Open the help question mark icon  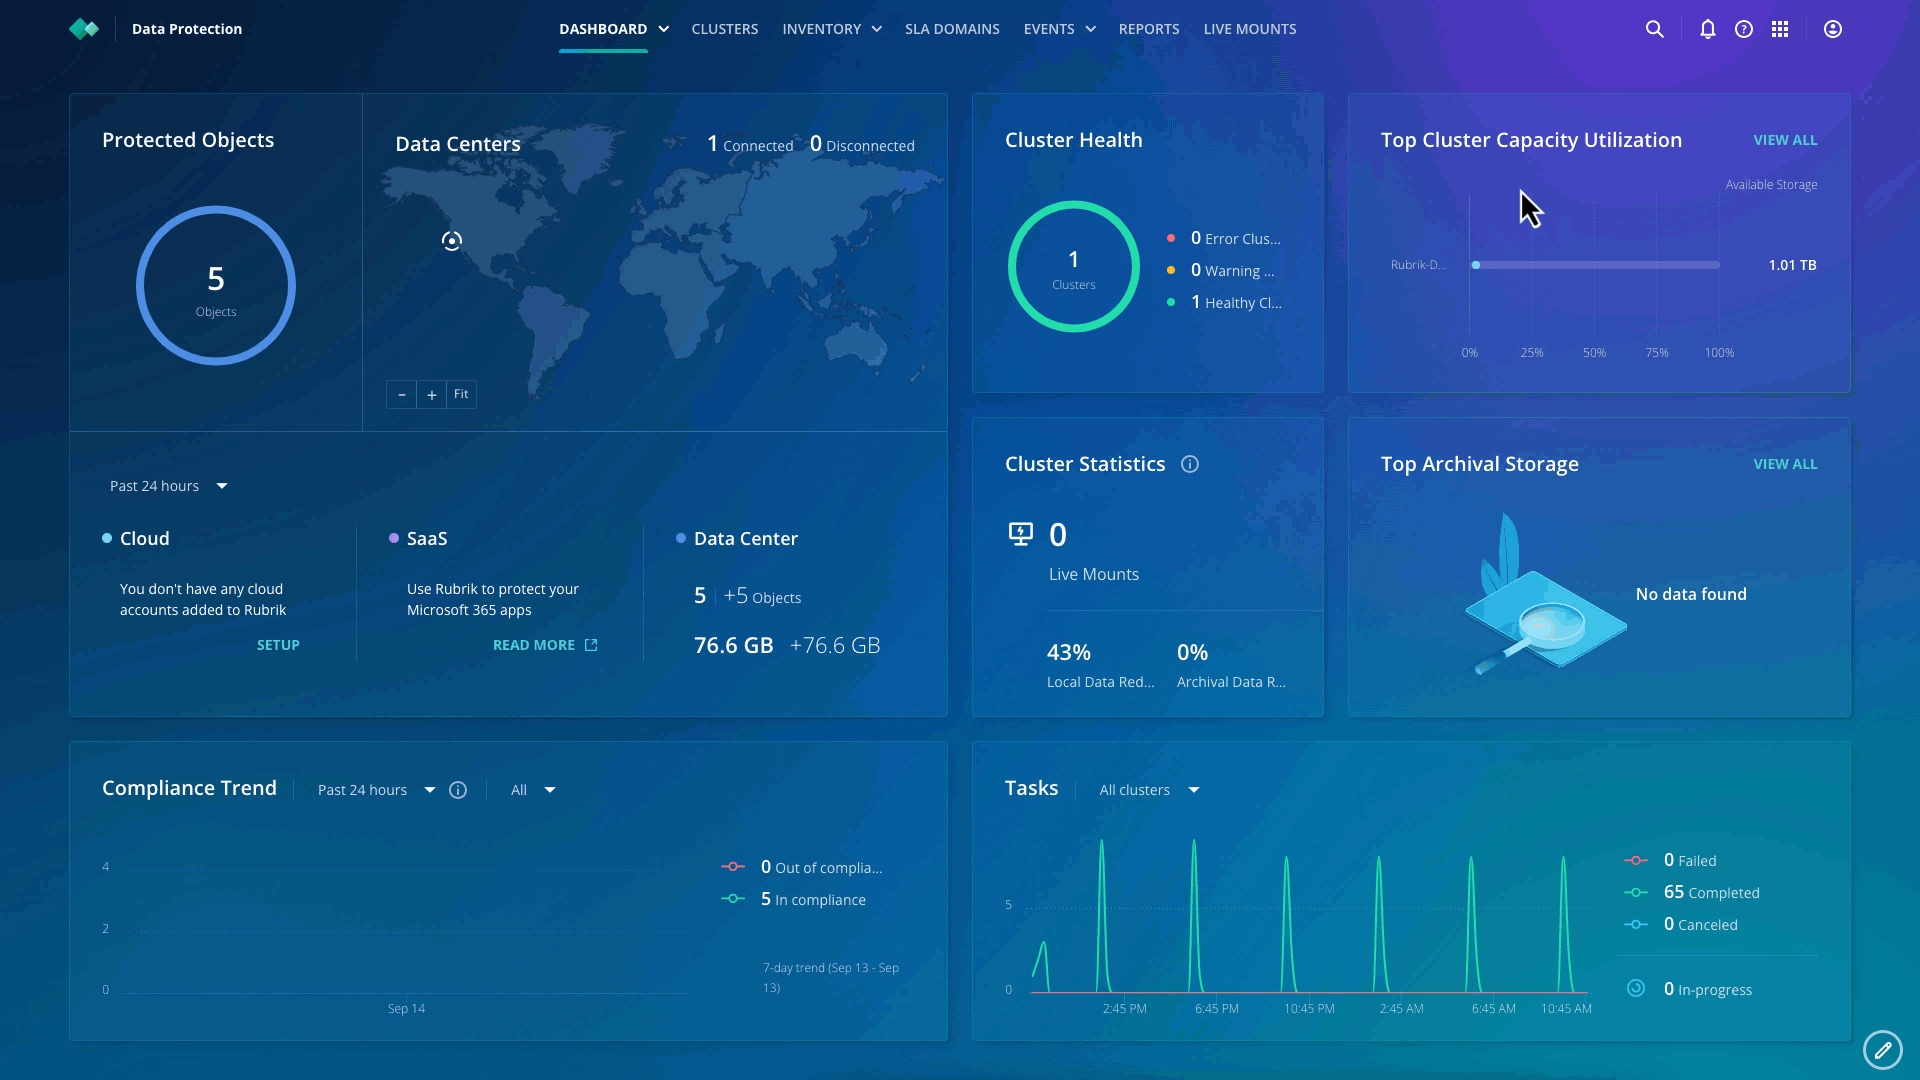(1744, 29)
